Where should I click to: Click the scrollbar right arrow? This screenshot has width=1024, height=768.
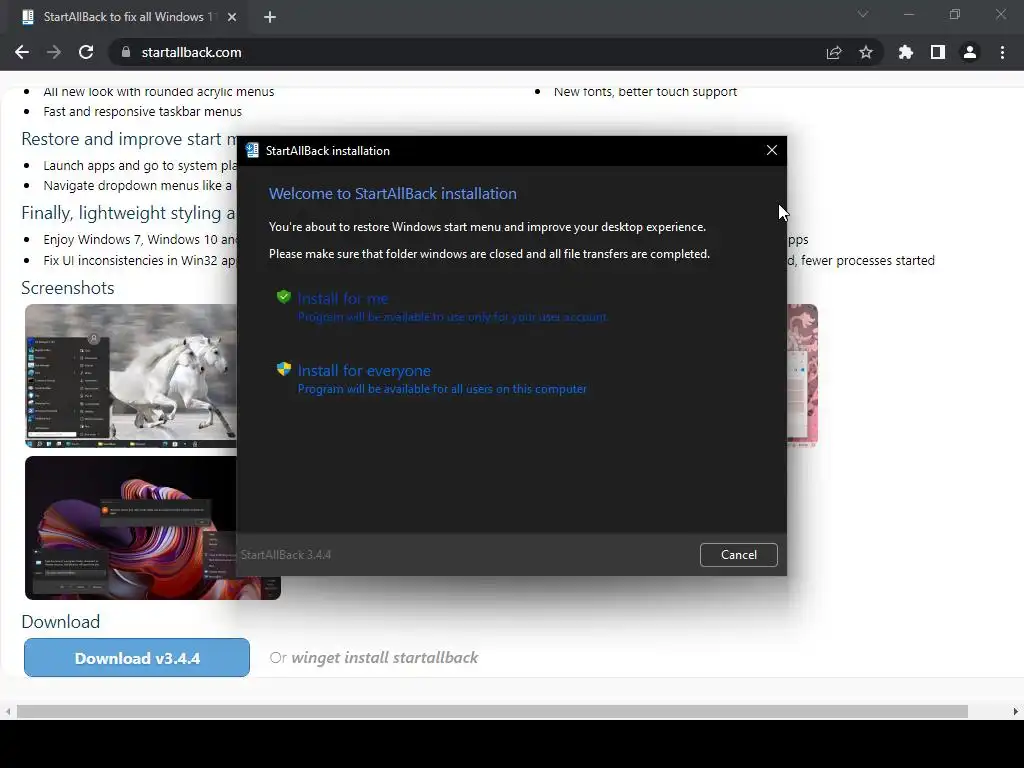(1016, 711)
